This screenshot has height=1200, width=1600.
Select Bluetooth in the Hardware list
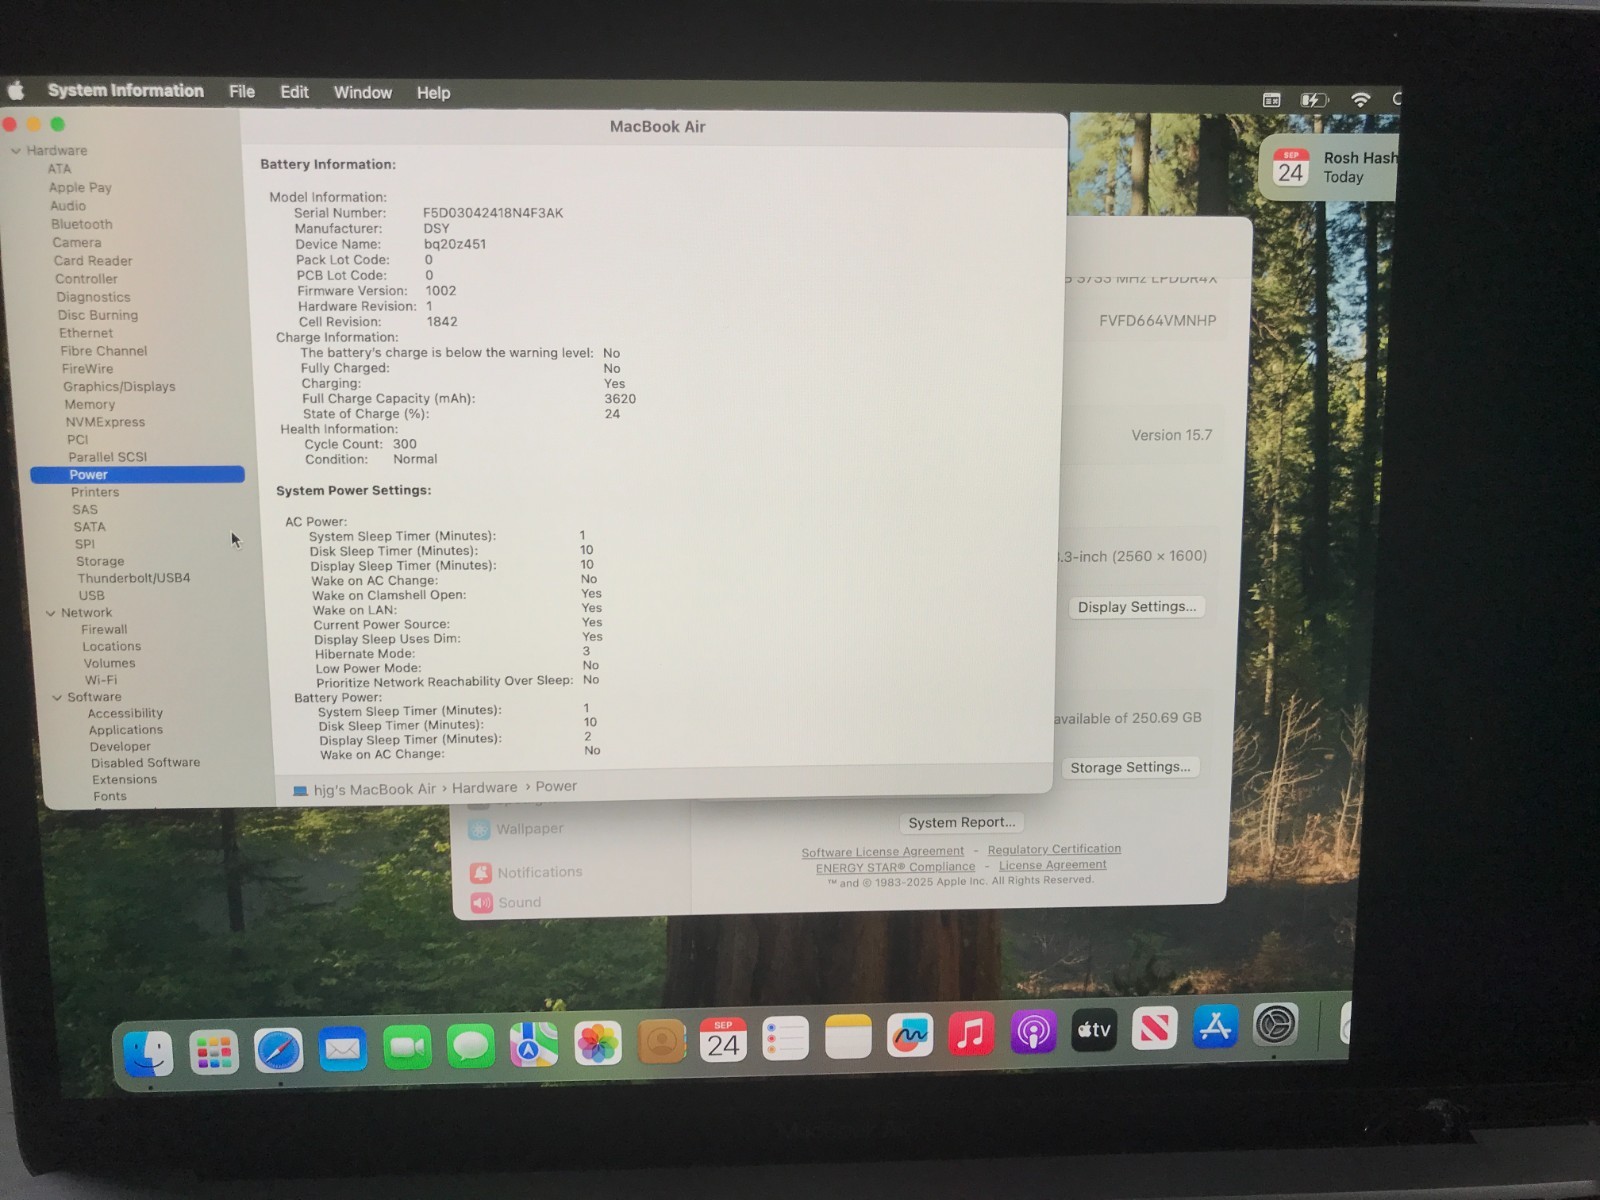point(82,224)
